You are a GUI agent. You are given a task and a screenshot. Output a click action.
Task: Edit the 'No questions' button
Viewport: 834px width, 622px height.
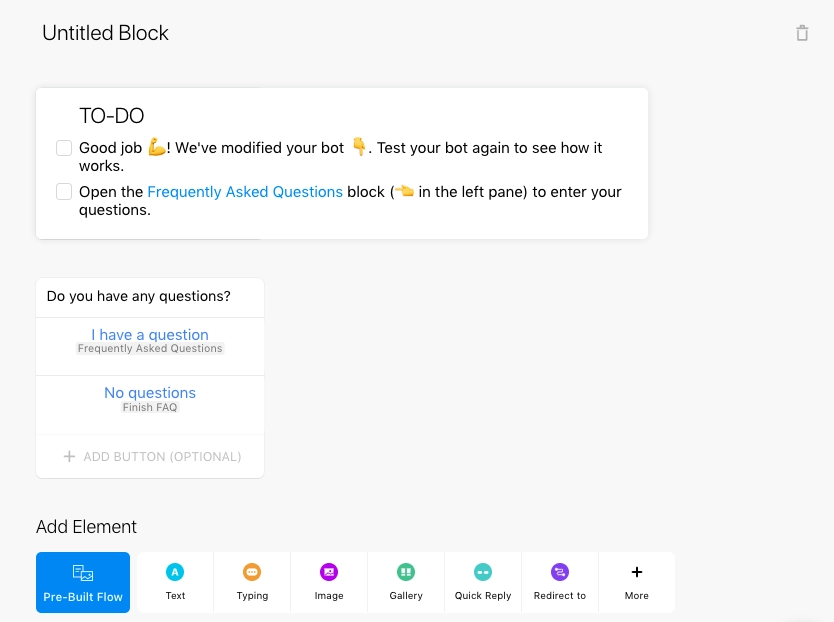click(x=150, y=393)
